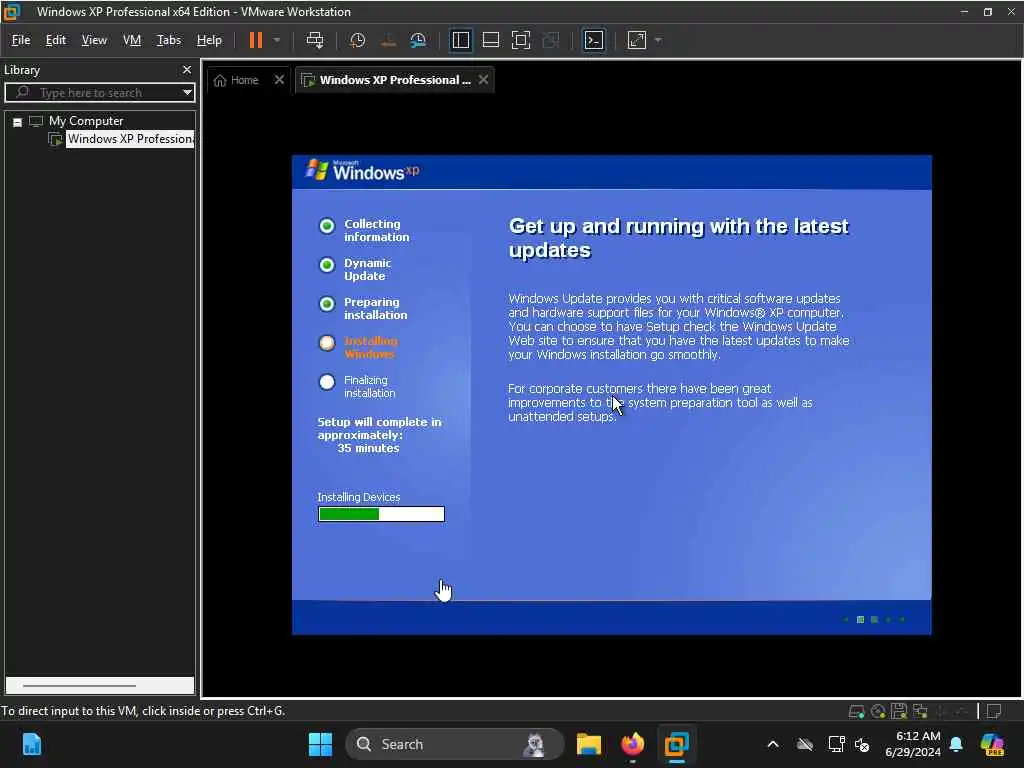Click the OneDrive cloud tray icon
Screen dimensions: 1024x768
point(805,744)
